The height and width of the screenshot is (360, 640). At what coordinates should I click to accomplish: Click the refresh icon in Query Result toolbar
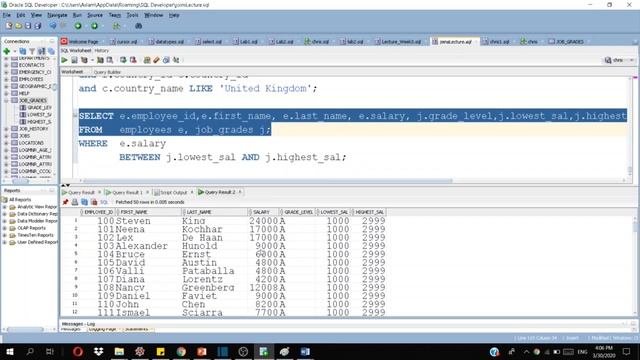[84, 202]
